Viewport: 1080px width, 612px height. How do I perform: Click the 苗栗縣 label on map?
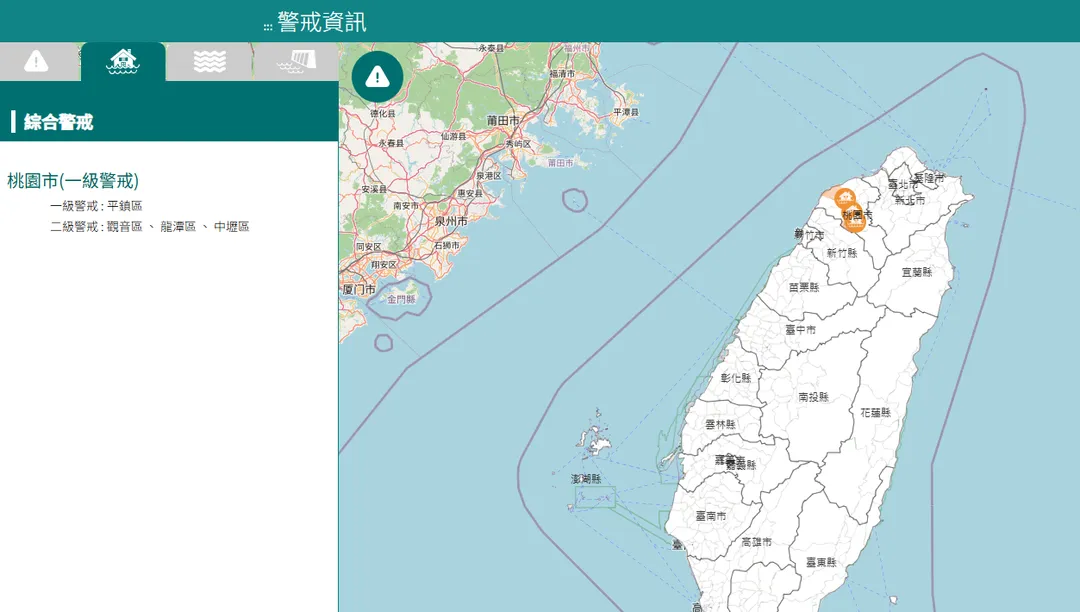(804, 287)
